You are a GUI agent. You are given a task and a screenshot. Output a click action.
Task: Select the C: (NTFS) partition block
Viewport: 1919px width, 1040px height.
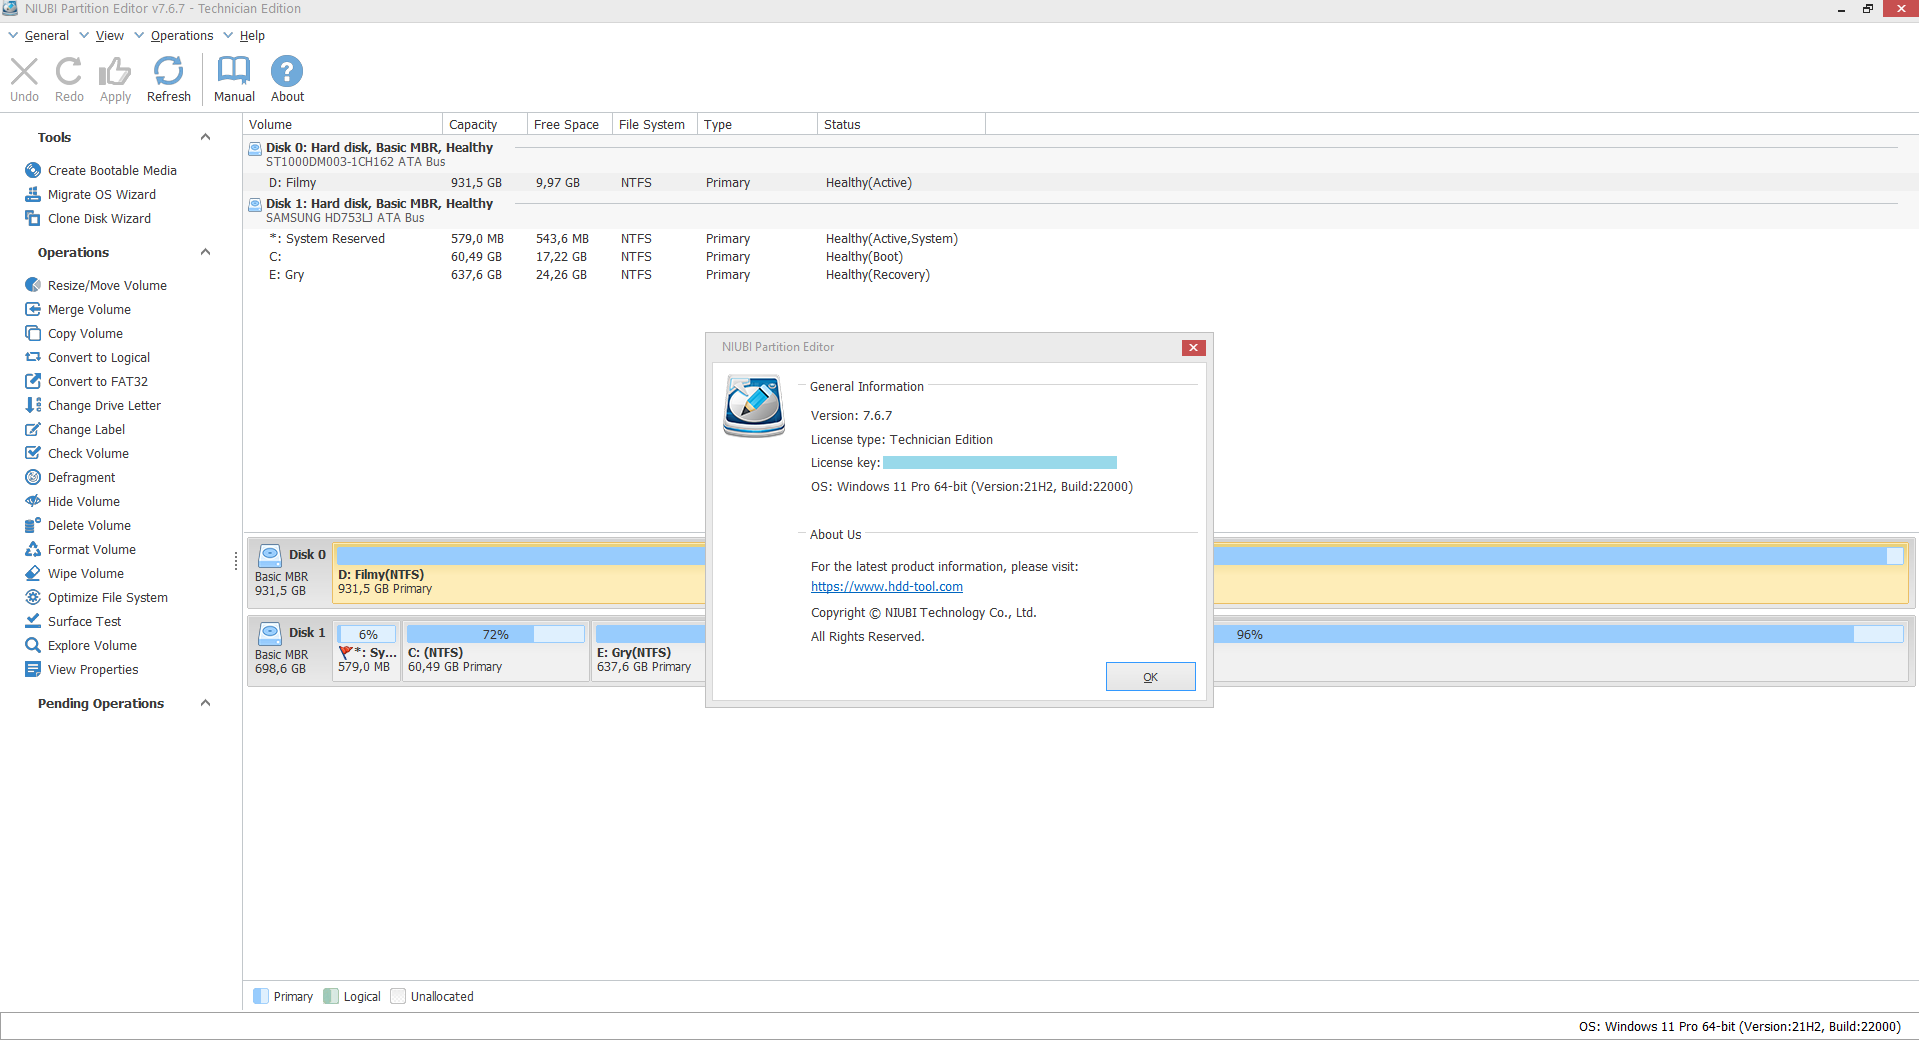pyautogui.click(x=496, y=651)
